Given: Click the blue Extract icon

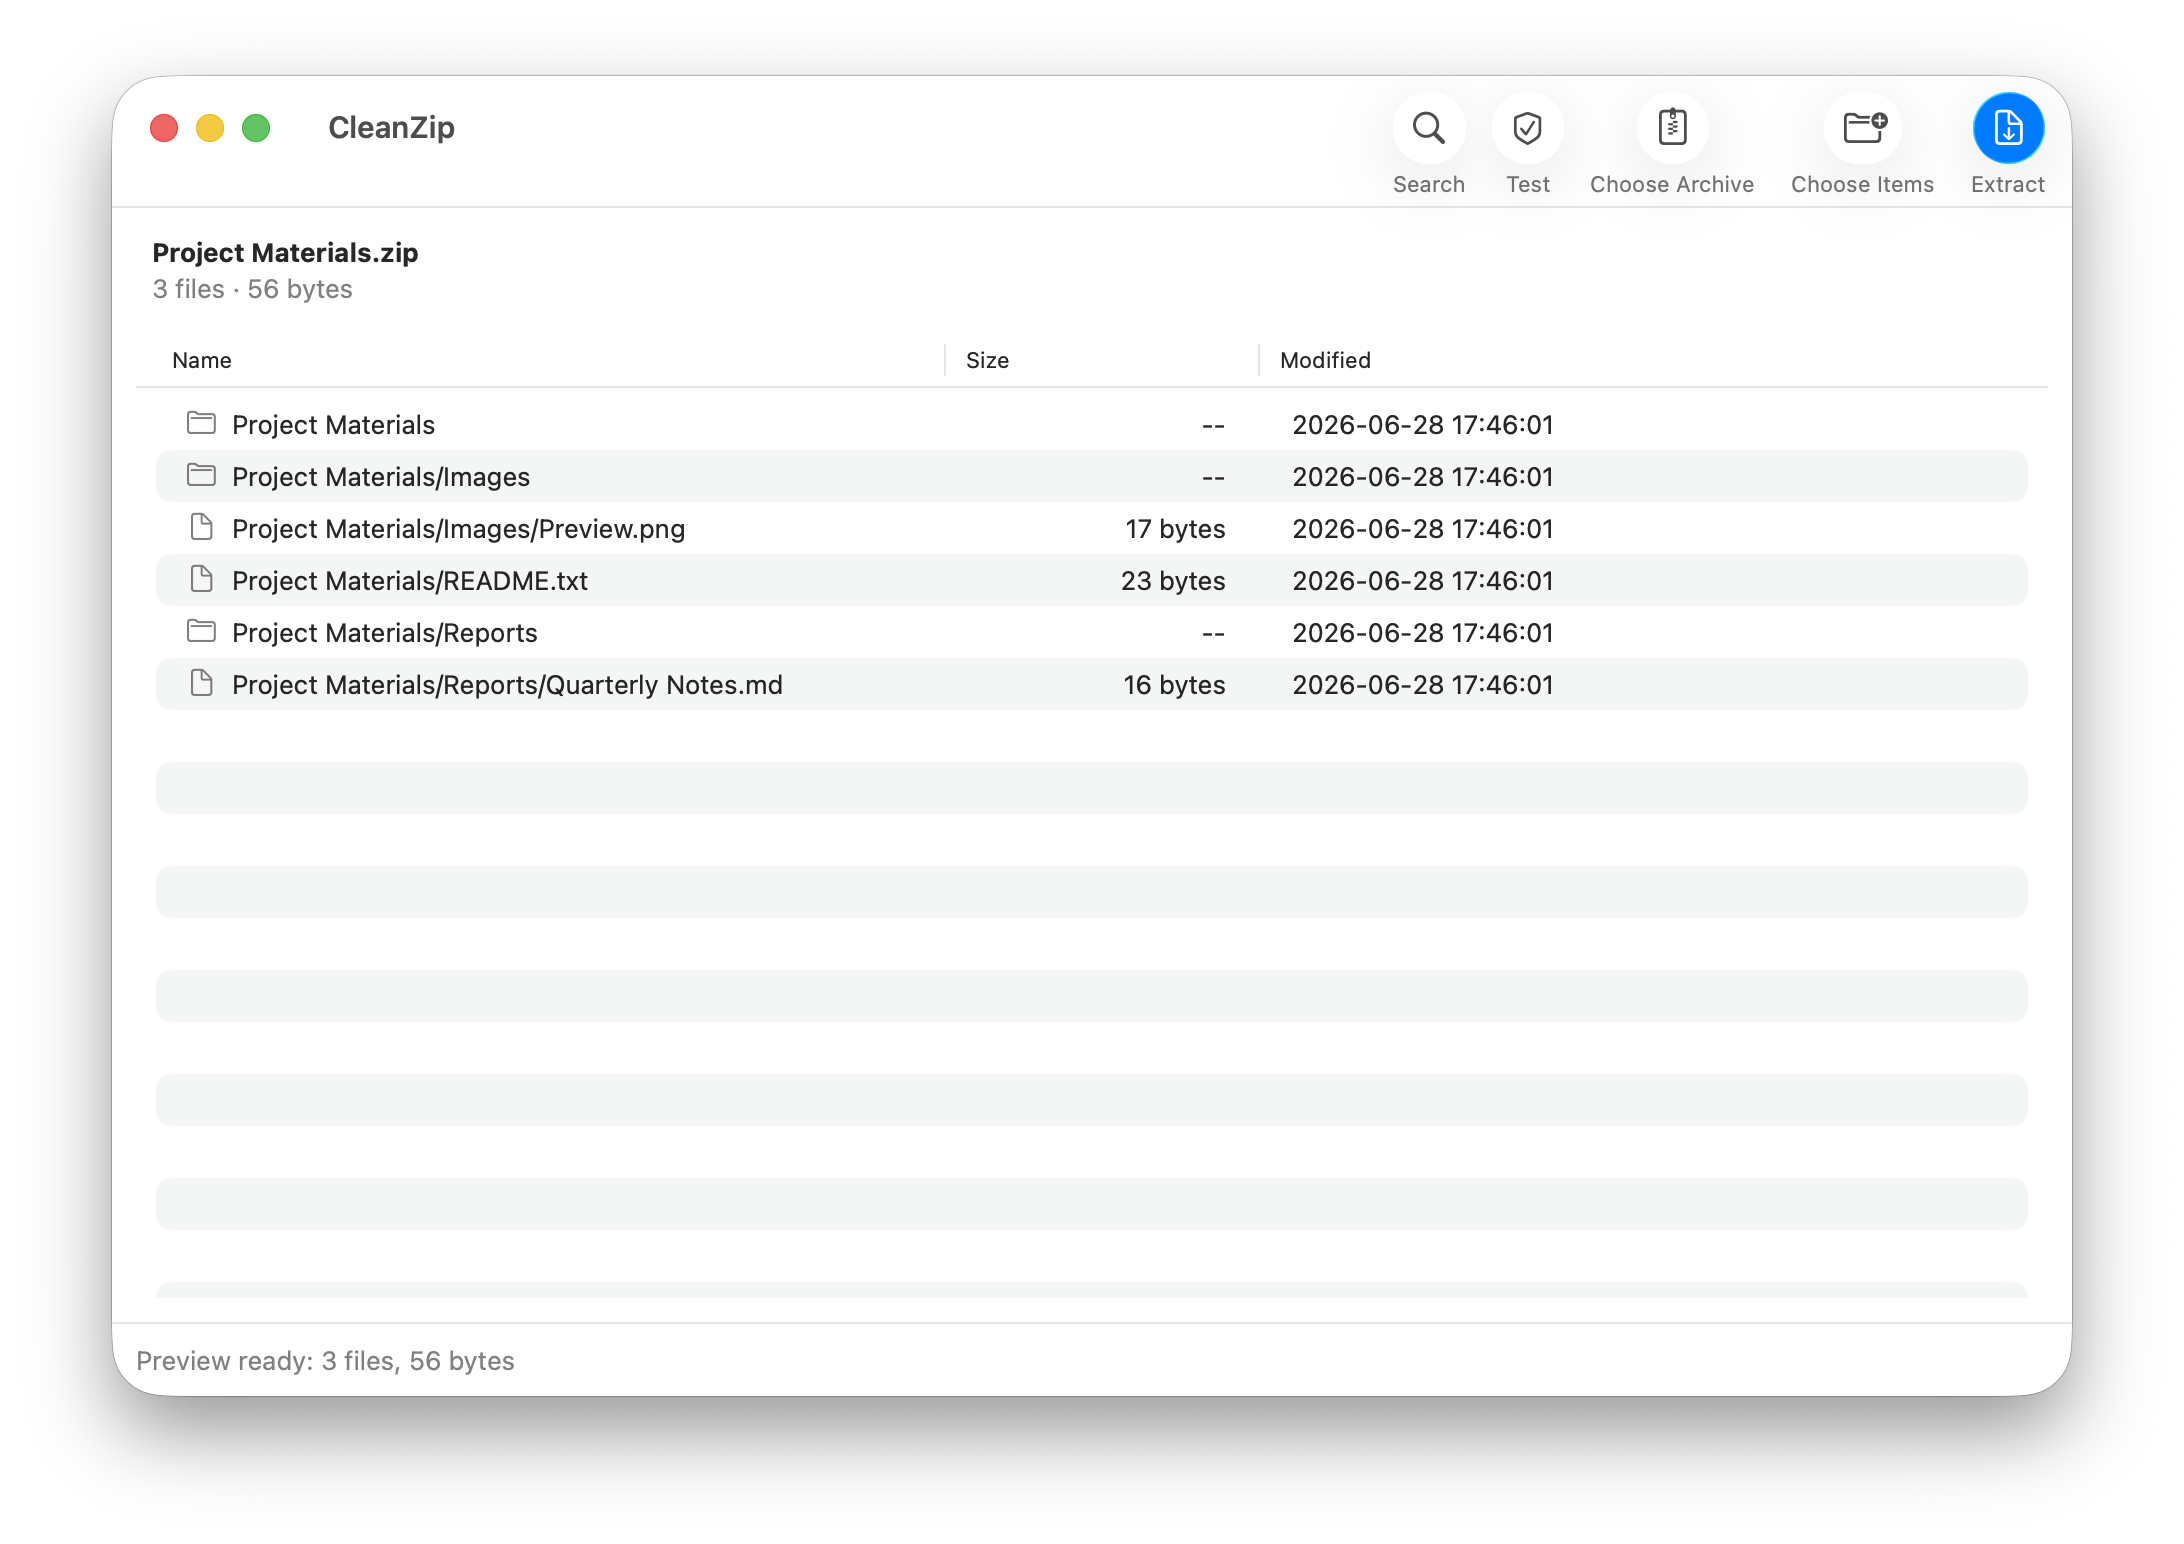Looking at the screenshot, I should 2008,128.
